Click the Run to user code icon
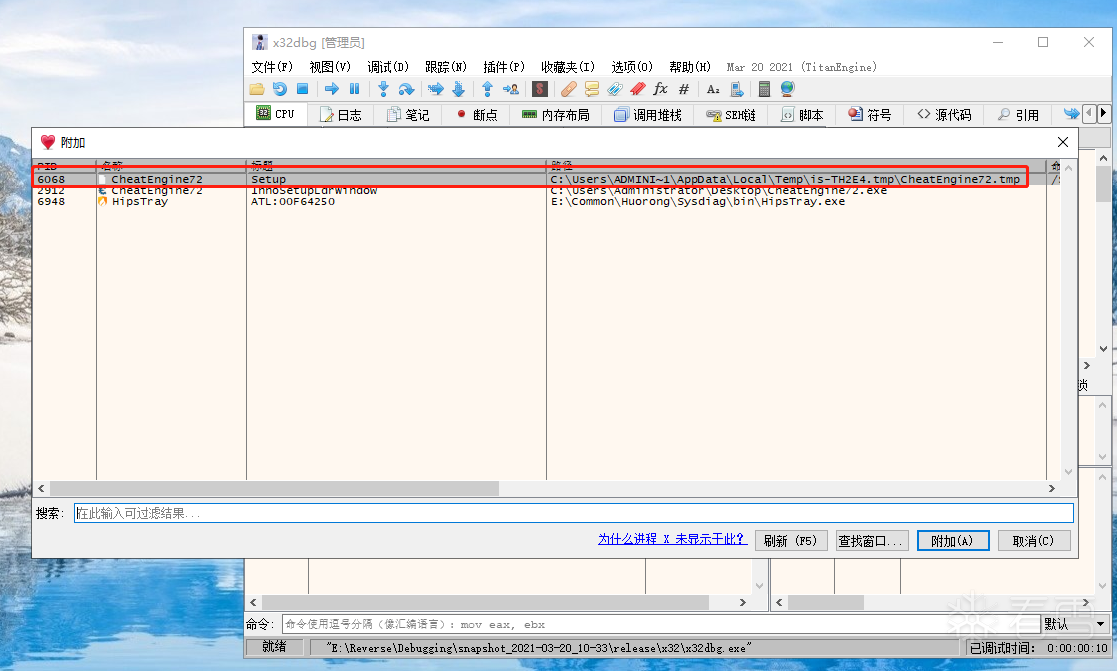 click(511, 89)
